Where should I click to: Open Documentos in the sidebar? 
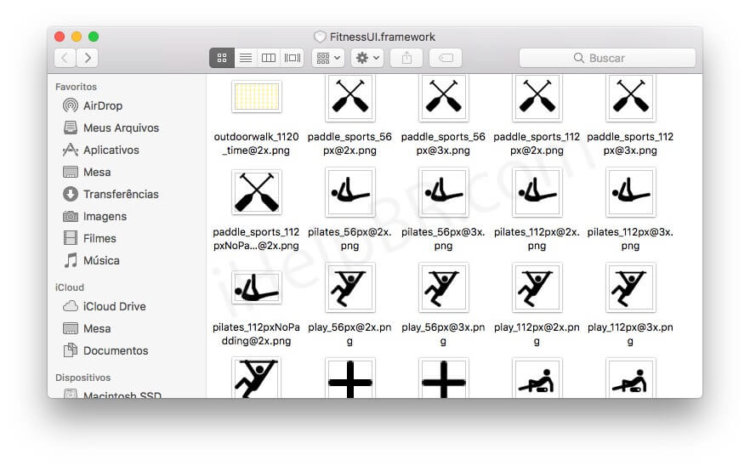click(x=105, y=350)
